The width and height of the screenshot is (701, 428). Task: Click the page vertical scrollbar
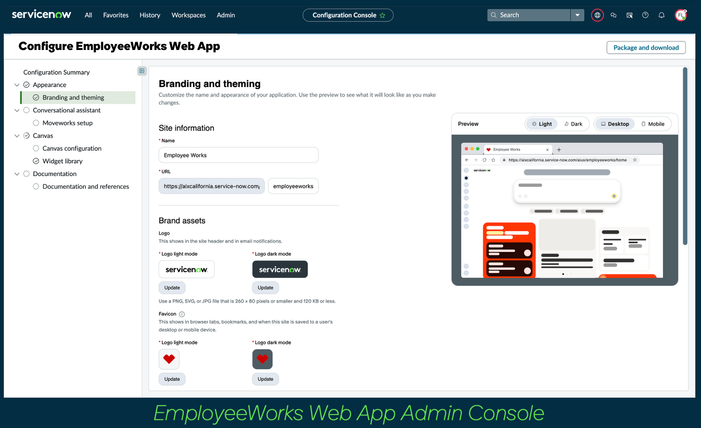coord(685,156)
